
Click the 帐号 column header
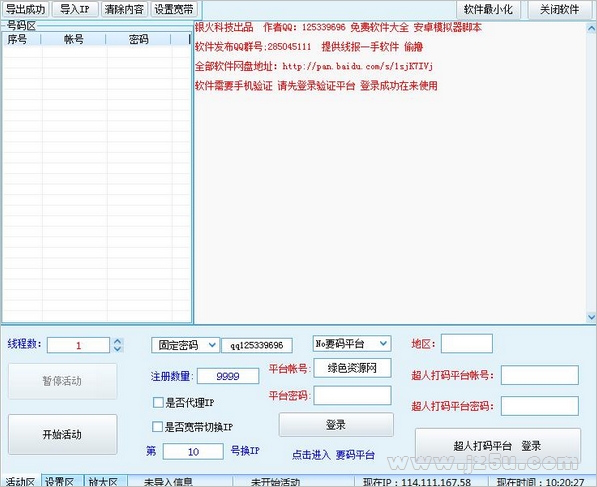pyautogui.click(x=73, y=39)
